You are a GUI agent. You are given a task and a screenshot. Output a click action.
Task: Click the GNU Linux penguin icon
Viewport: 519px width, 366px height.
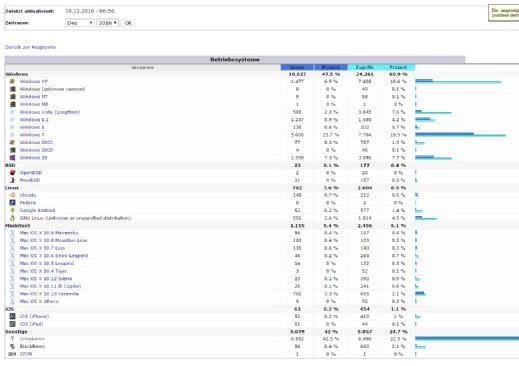pos(12,218)
